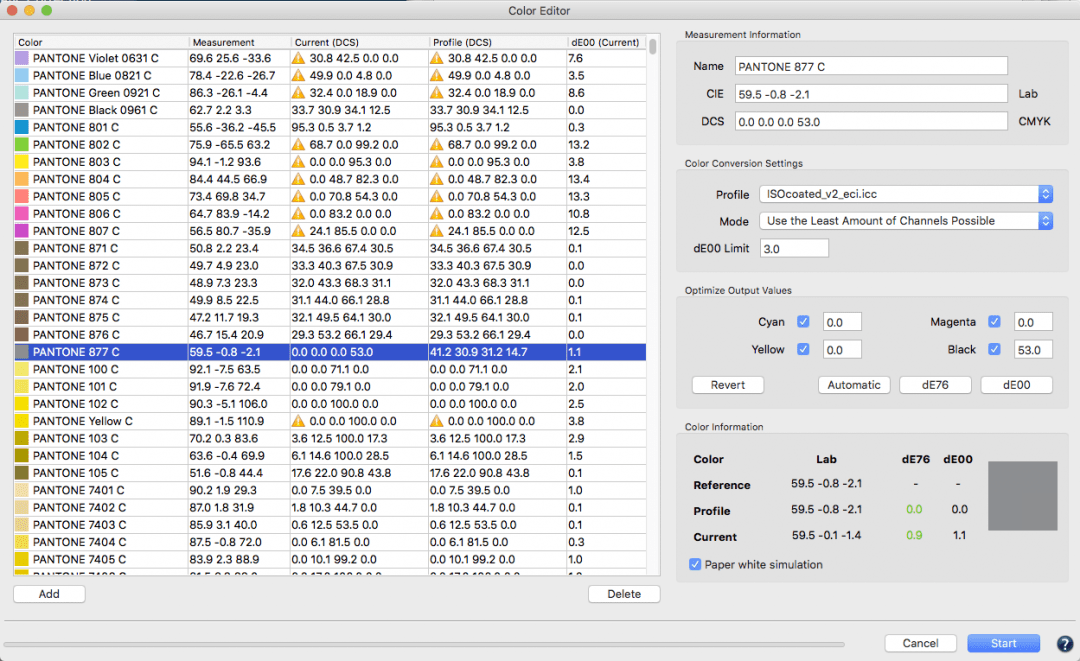Sort by dE00 (Current) column header
This screenshot has width=1080, height=661.
[604, 43]
